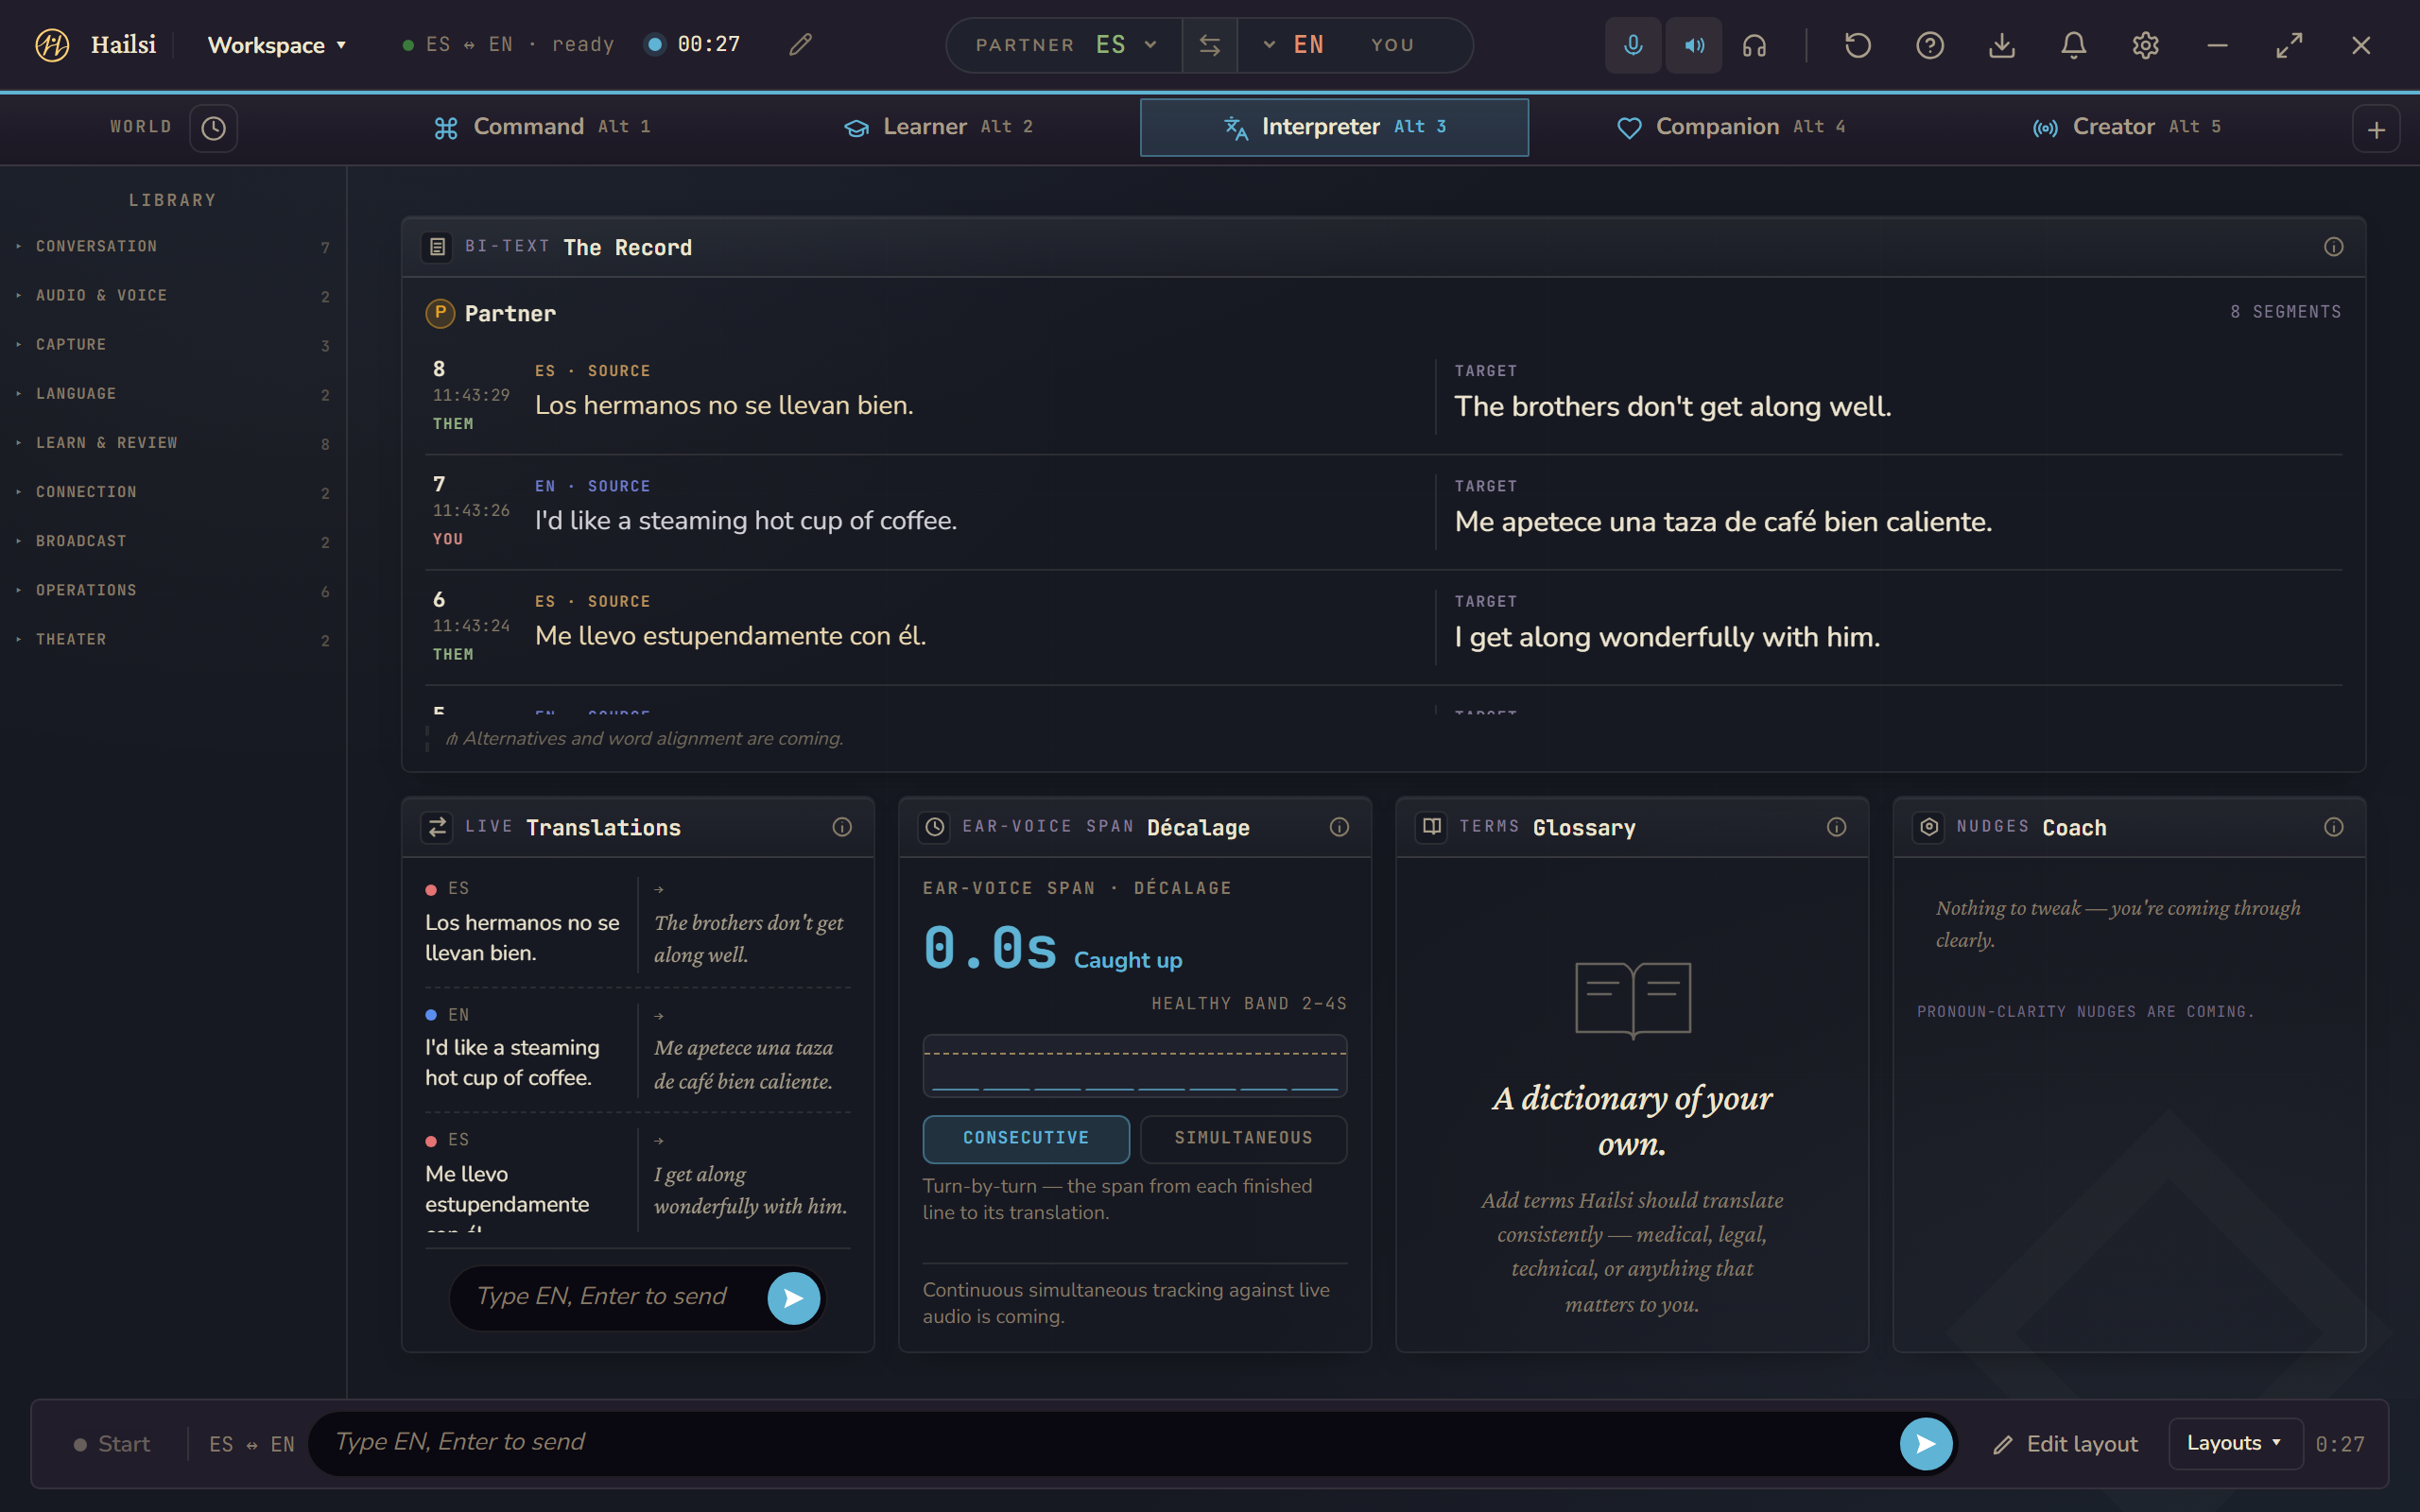Expand the Connection library section
The height and width of the screenshot is (1512, 2420).
[x=173, y=492]
